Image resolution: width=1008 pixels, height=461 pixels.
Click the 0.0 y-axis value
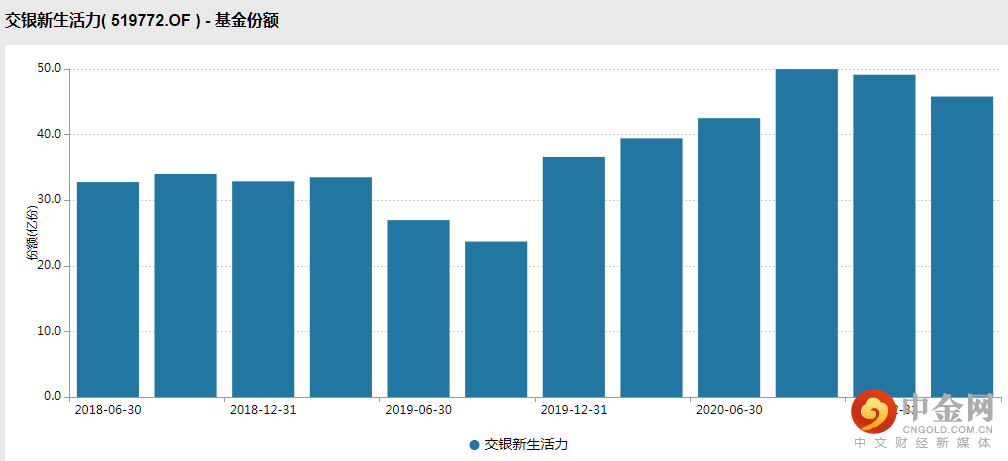[x=53, y=396]
